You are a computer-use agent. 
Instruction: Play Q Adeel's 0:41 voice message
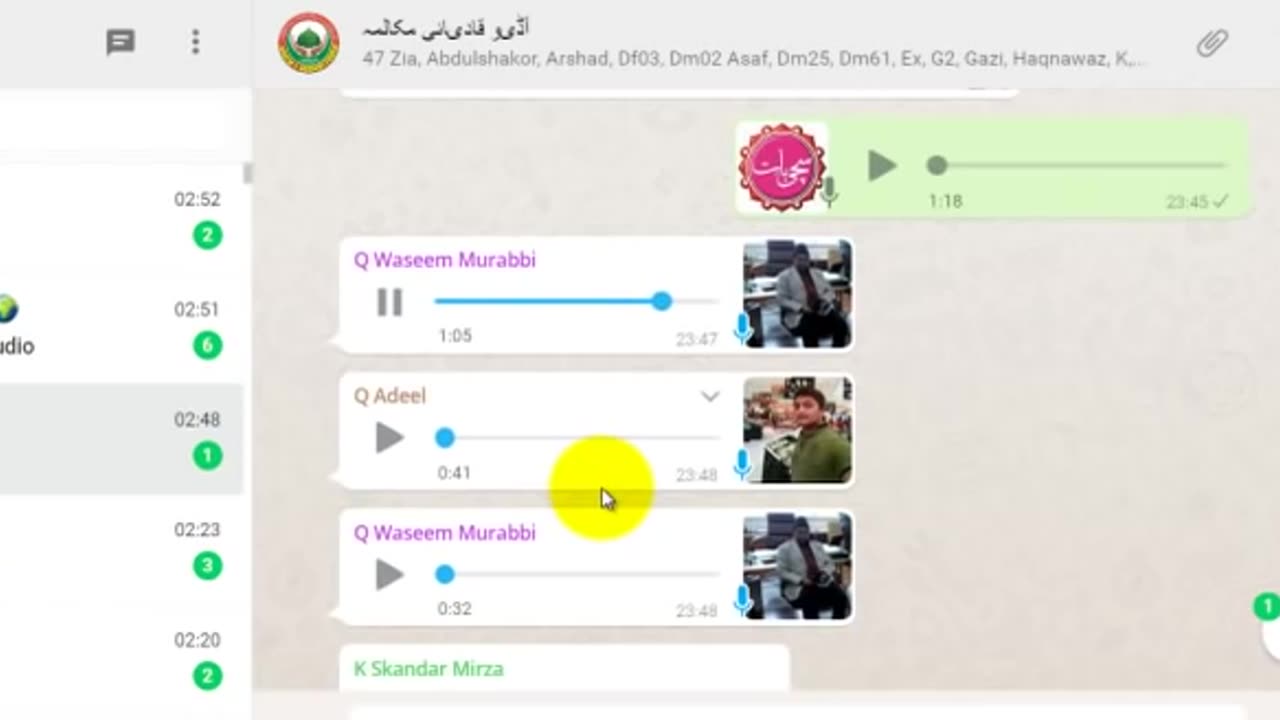click(389, 438)
